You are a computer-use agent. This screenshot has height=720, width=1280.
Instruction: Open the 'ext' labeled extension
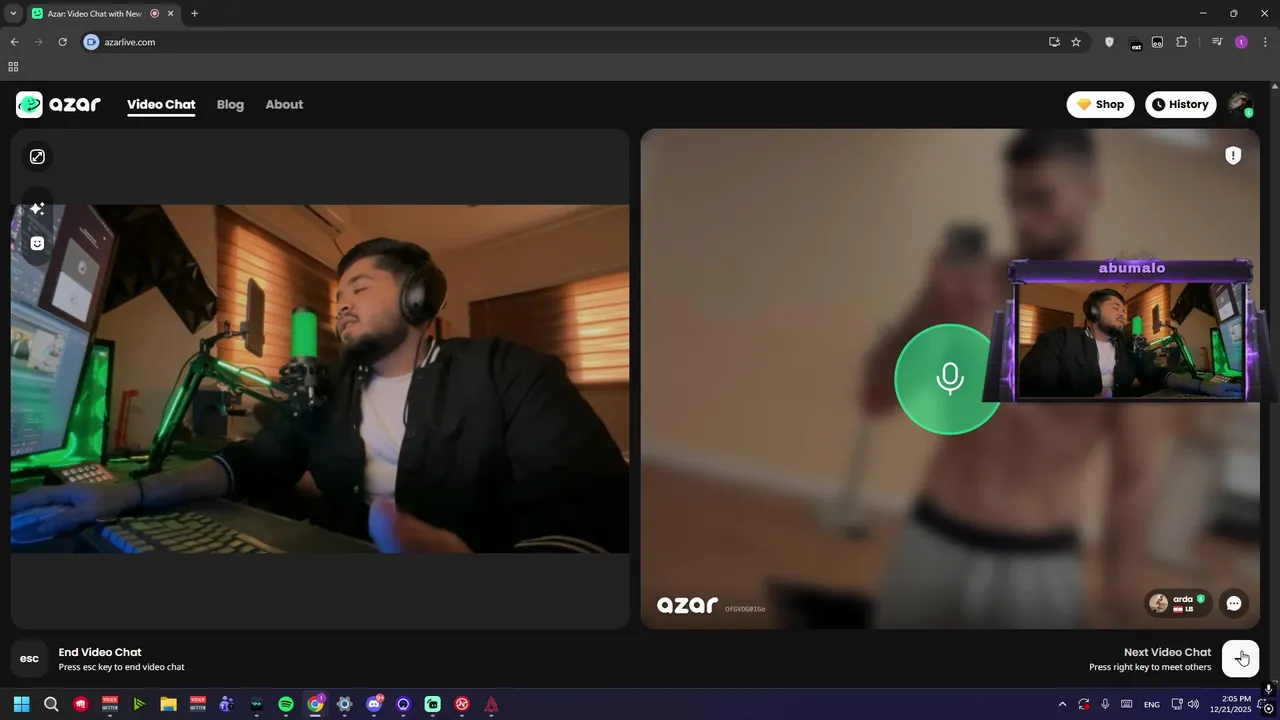pos(1135,43)
